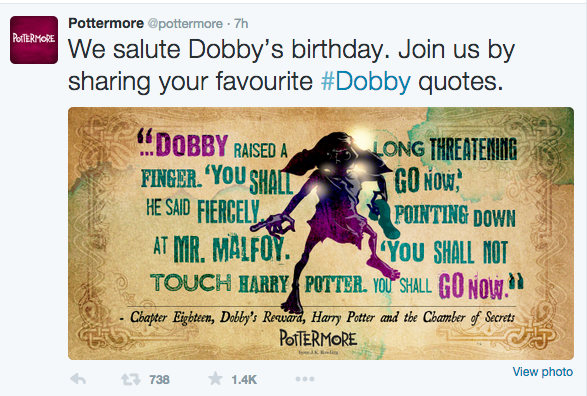
Task: Click the purple DOBBY word in the image
Action: [192, 145]
